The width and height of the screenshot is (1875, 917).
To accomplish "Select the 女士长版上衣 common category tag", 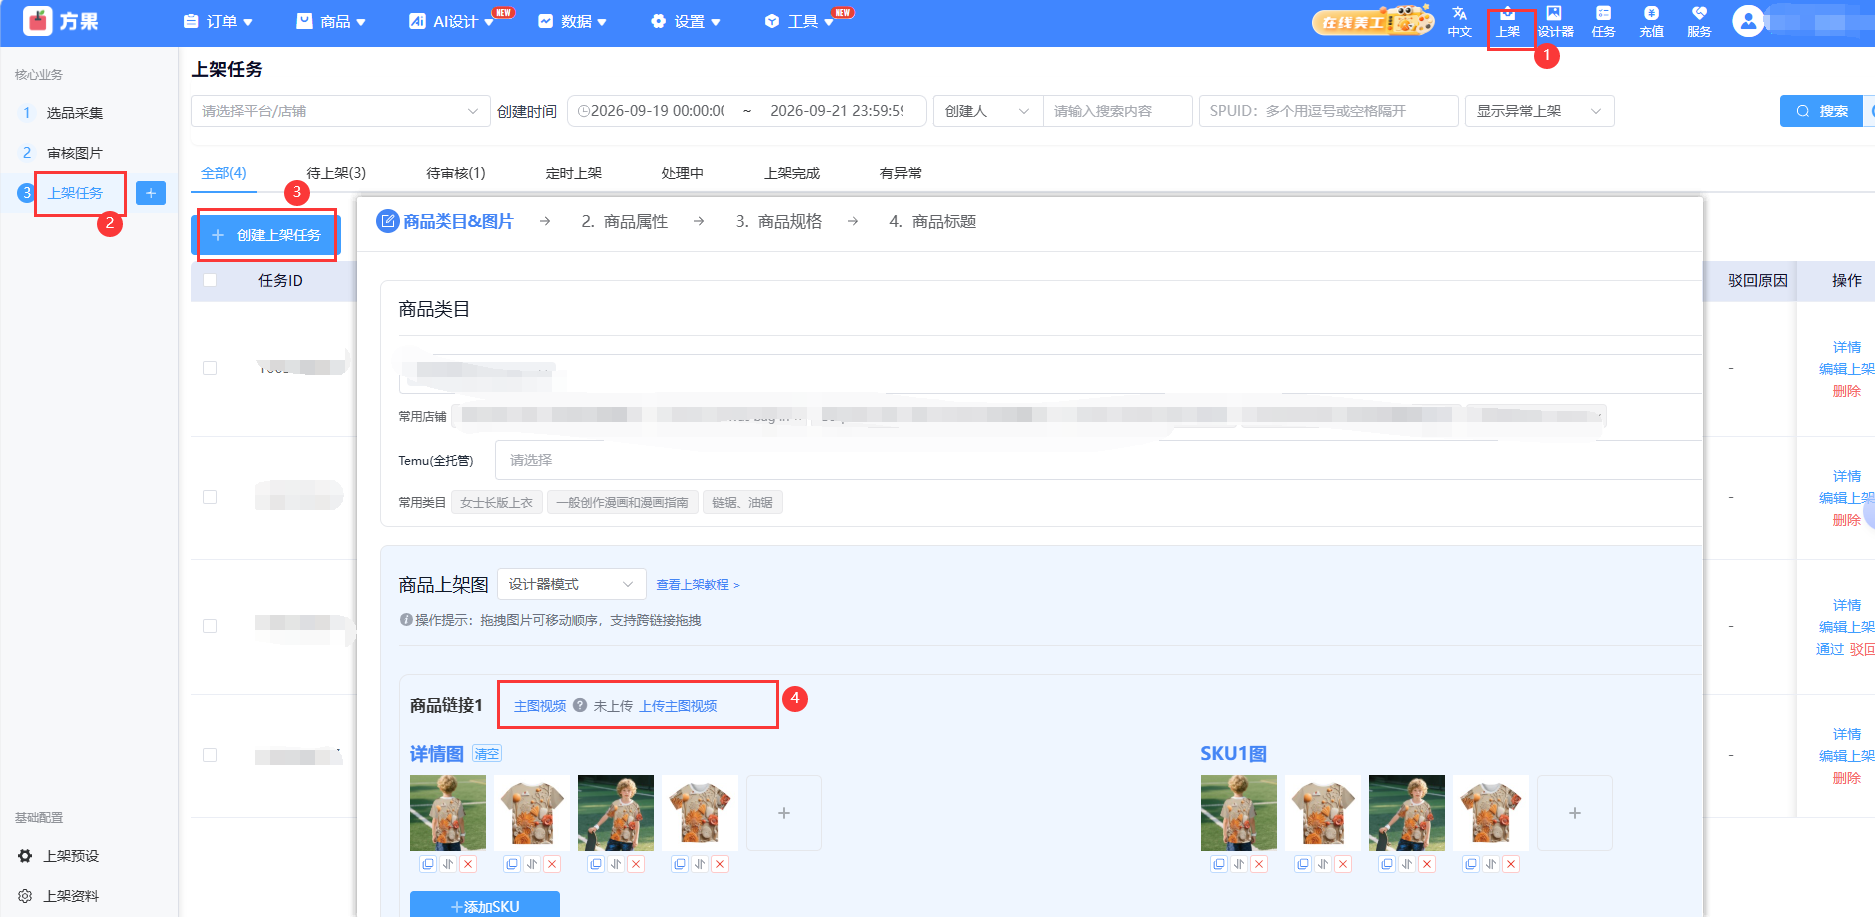I will click(497, 502).
